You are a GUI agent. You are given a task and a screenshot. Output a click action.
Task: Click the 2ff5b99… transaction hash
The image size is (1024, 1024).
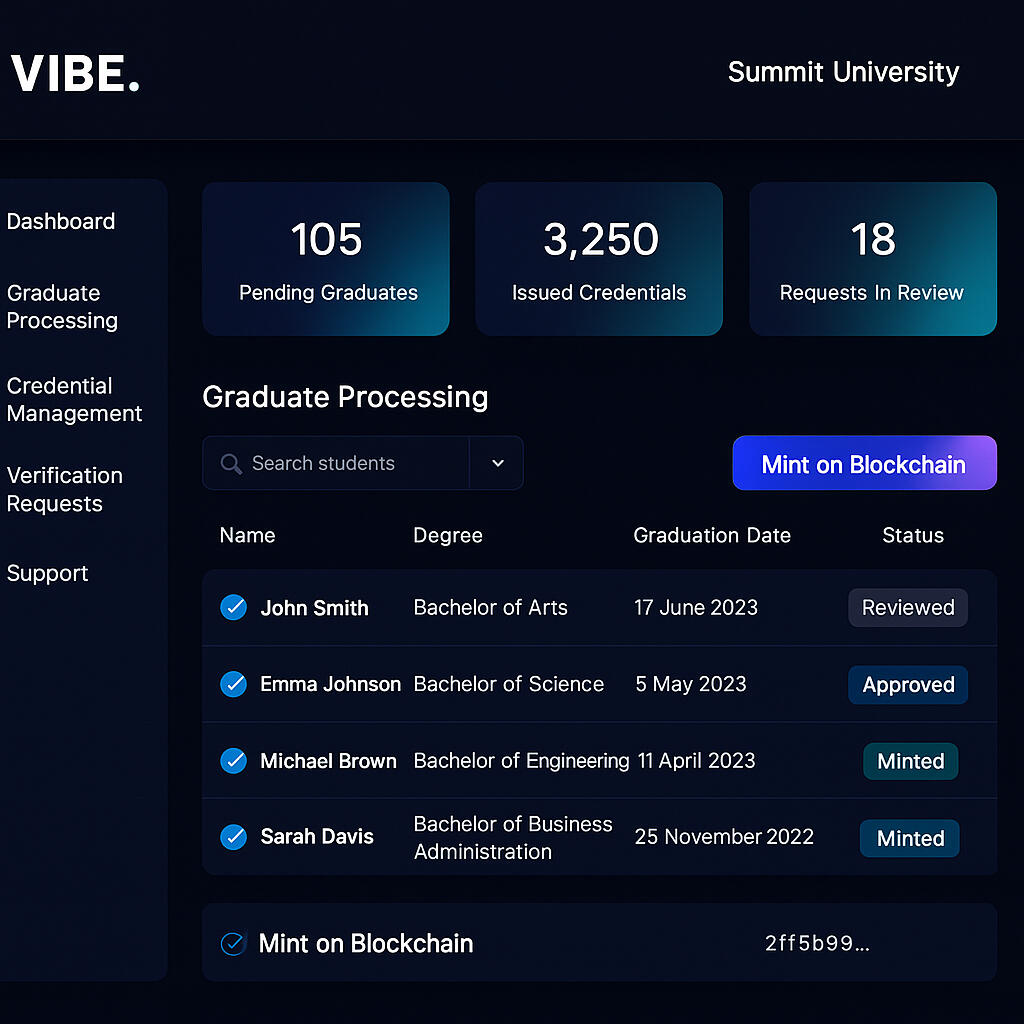coord(817,943)
